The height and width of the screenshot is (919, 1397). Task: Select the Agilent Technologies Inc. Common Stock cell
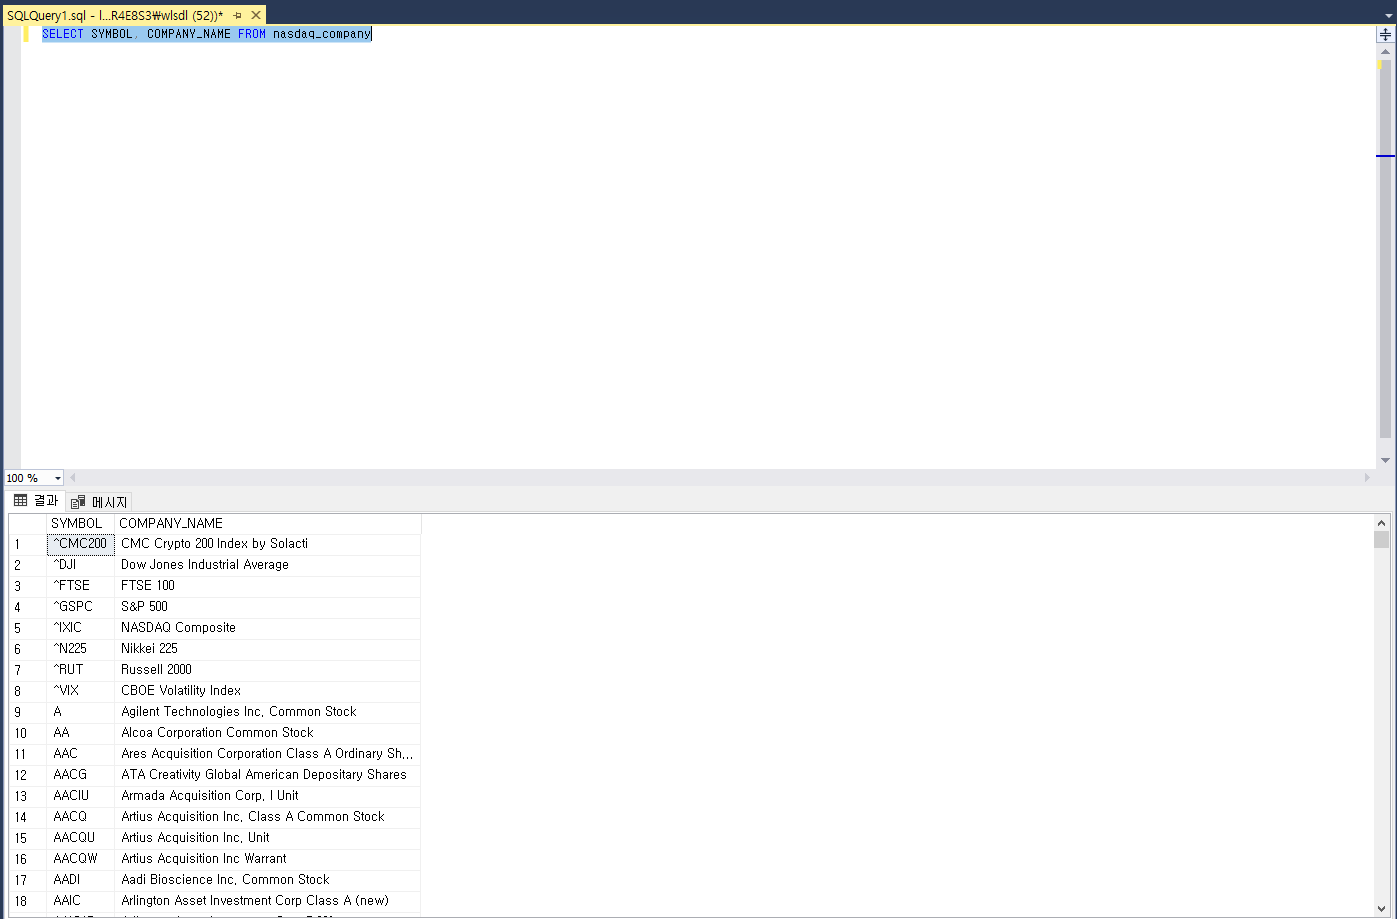pyautogui.click(x=267, y=712)
